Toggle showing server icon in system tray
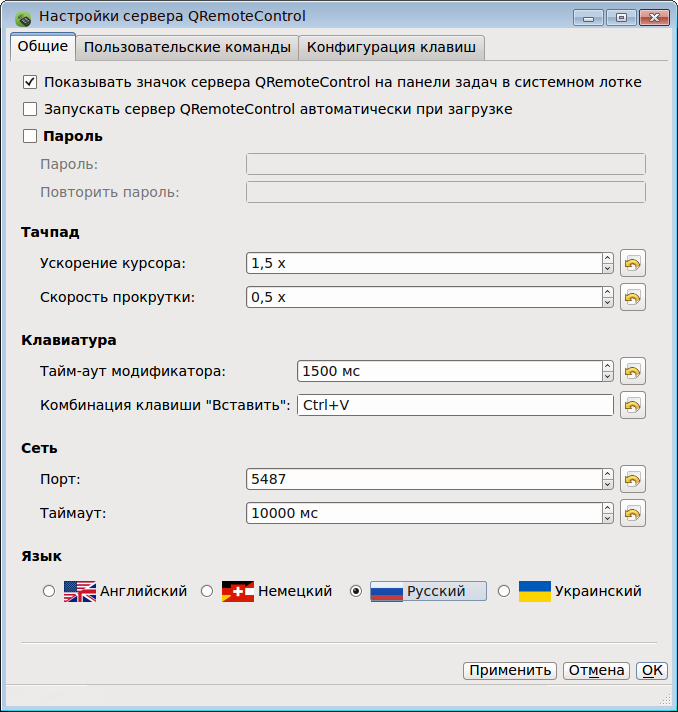Screen dimensions: 678x712 point(30,82)
